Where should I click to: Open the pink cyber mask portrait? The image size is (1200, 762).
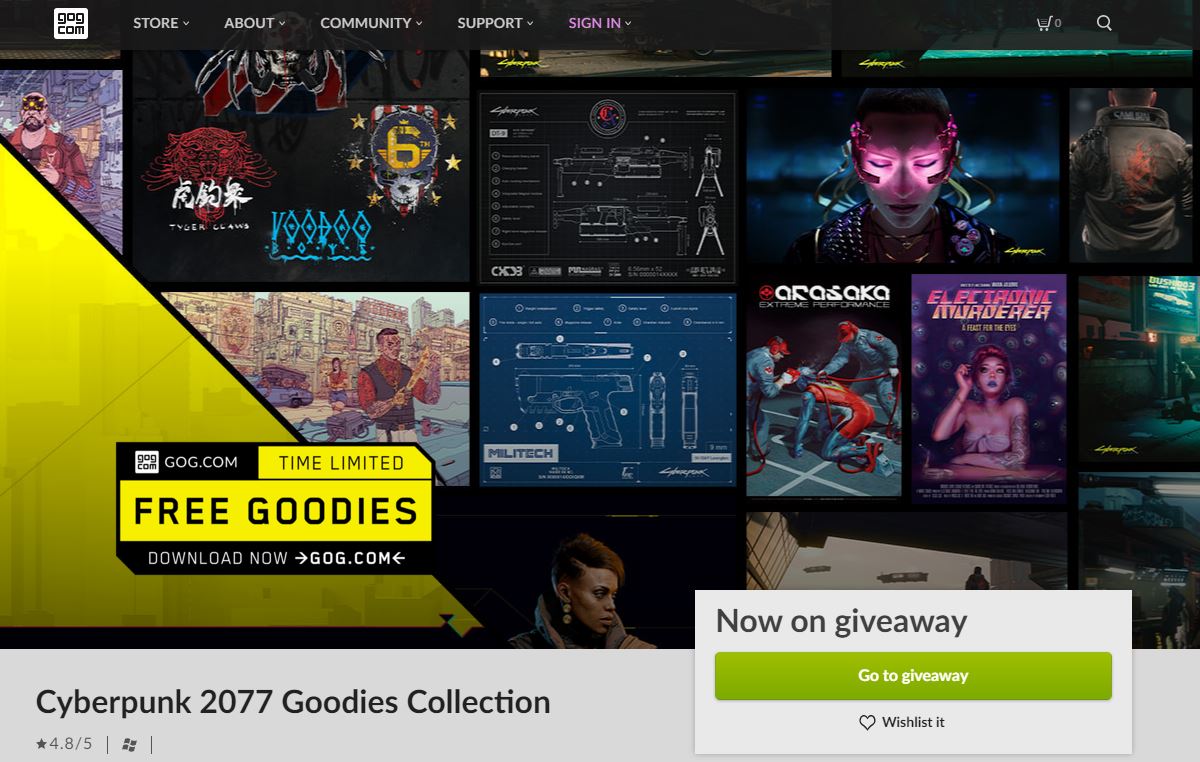coord(903,175)
